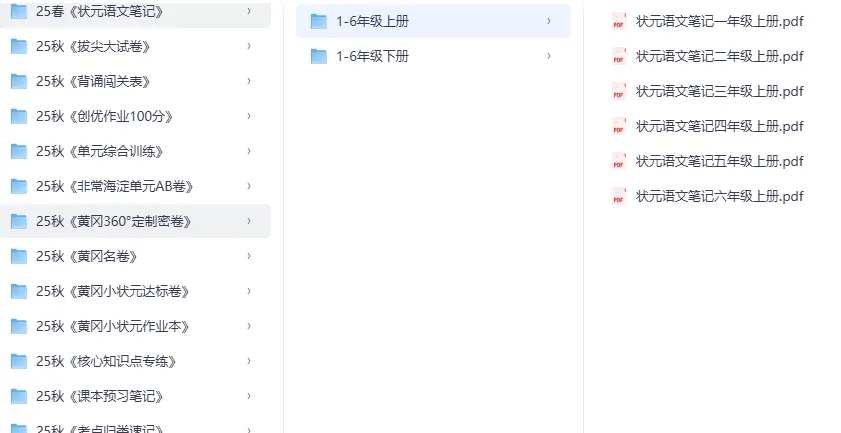Viewport: 841px width, 433px height.
Task: Select folder name 25秋《单元综合训练》
Action: [100, 151]
